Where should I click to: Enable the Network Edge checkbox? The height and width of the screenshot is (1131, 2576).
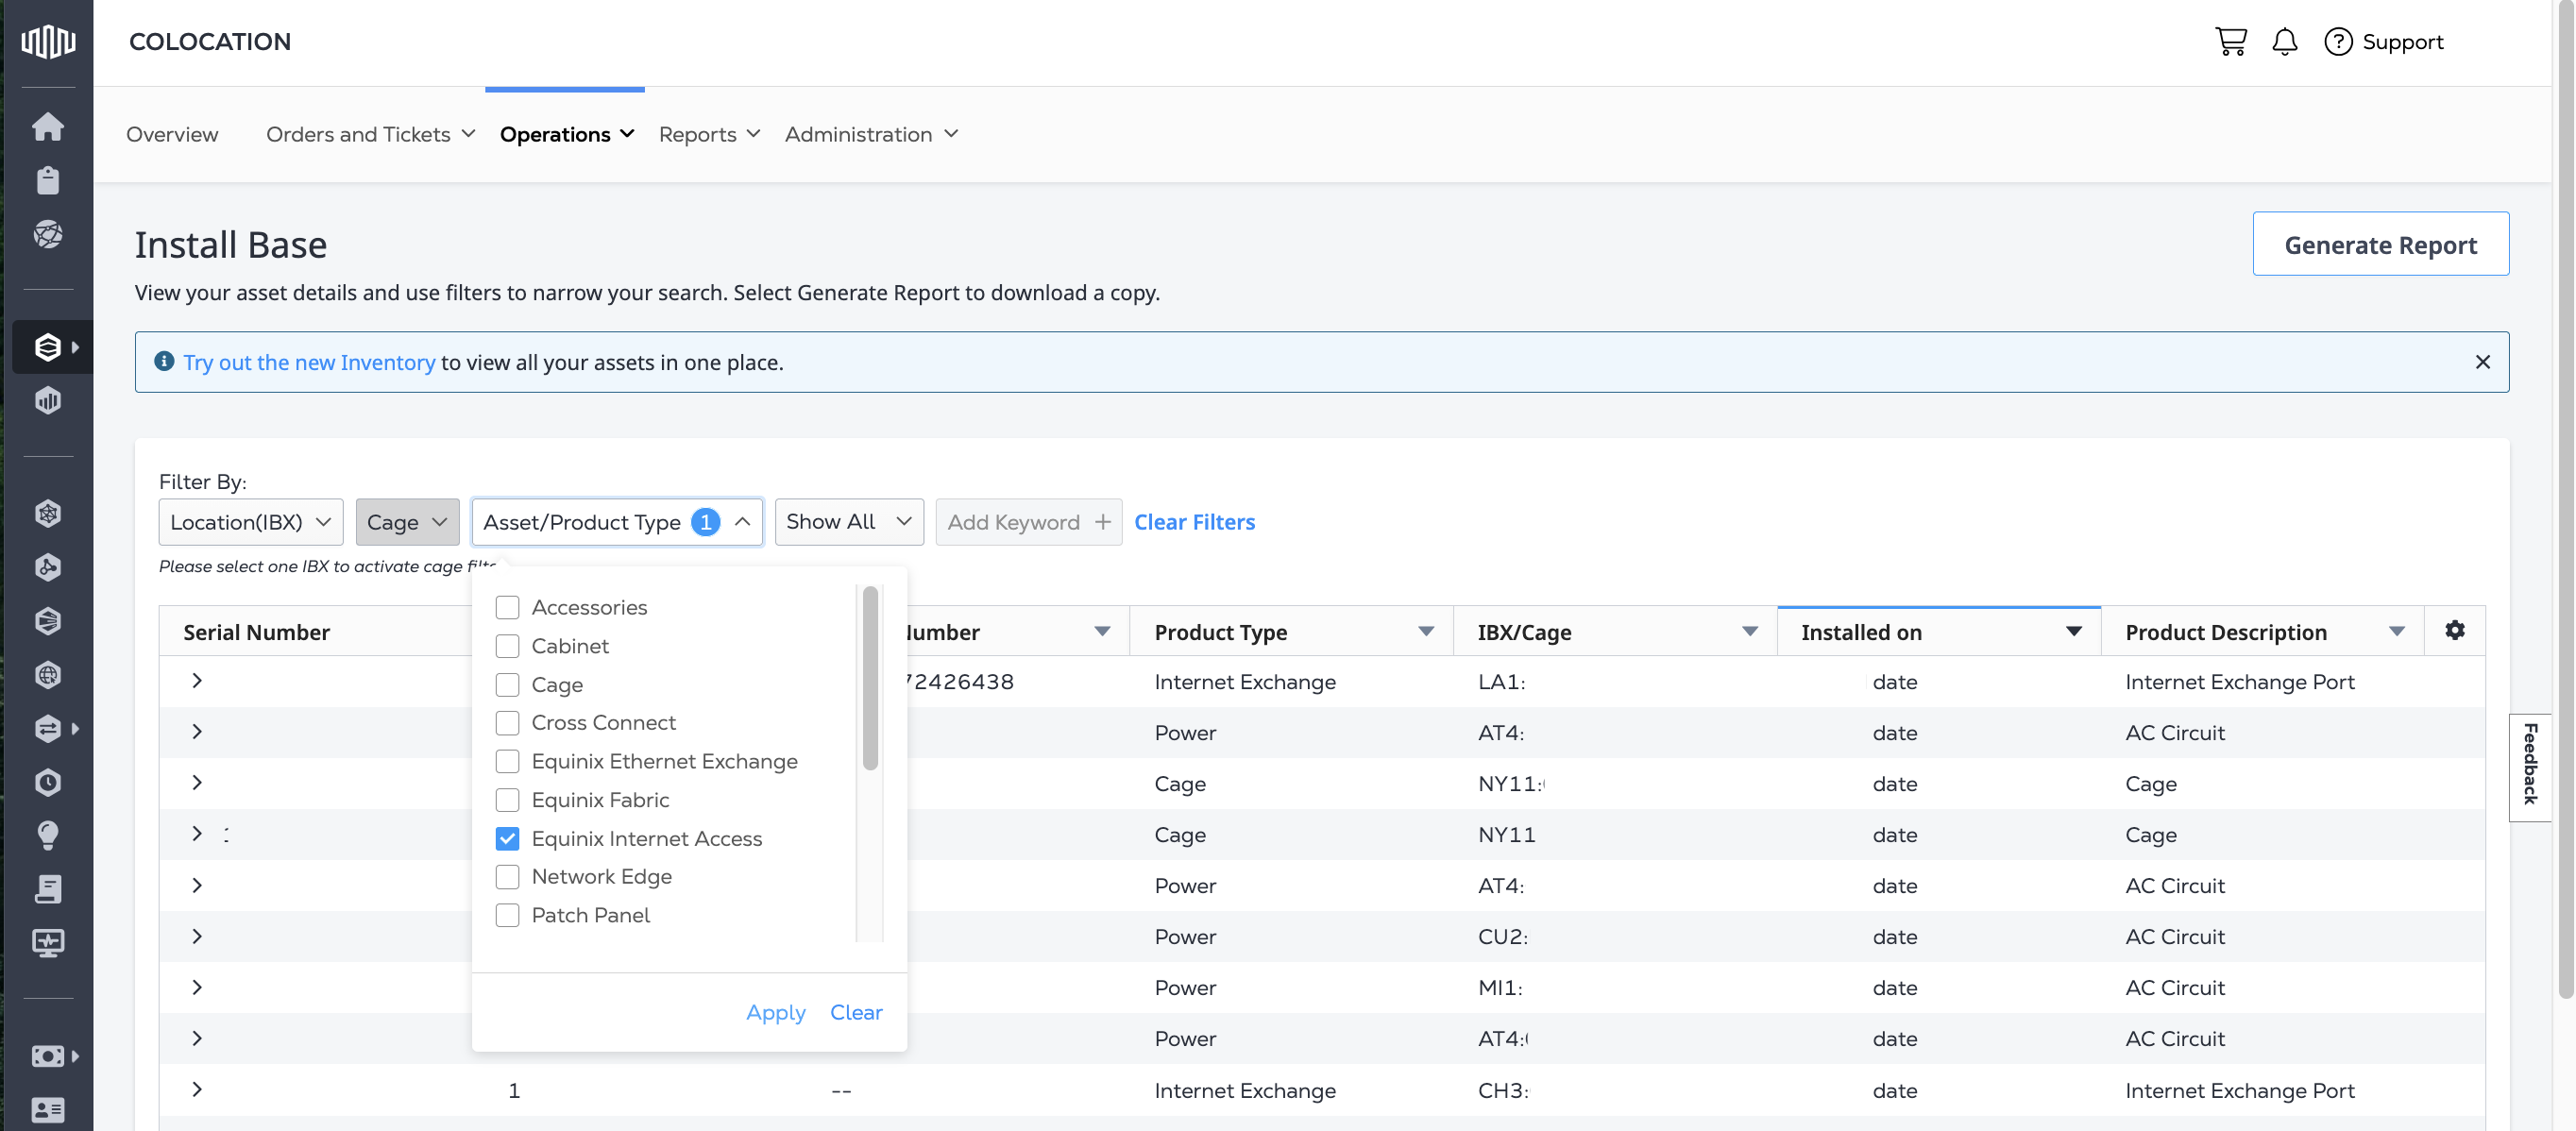click(507, 876)
